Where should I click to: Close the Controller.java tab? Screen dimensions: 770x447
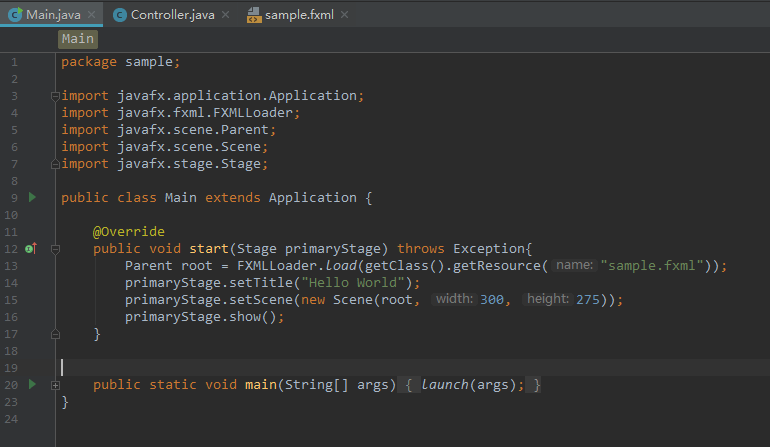point(225,15)
